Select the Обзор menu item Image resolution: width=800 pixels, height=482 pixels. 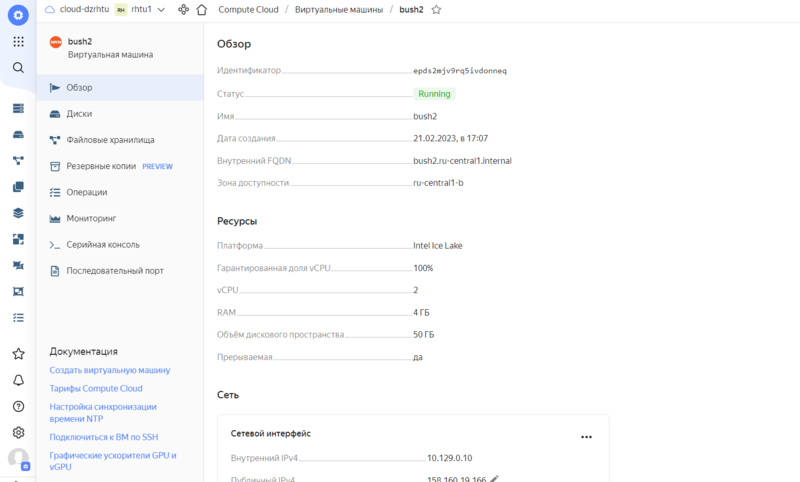point(120,88)
